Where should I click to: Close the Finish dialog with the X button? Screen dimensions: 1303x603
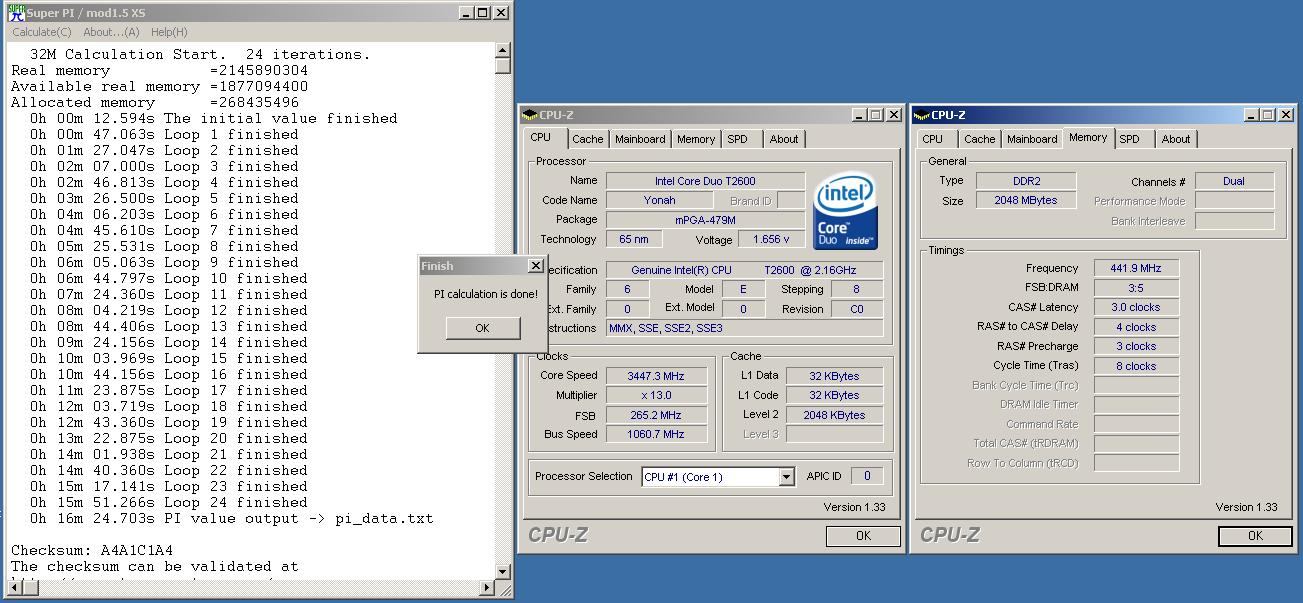[x=535, y=266]
